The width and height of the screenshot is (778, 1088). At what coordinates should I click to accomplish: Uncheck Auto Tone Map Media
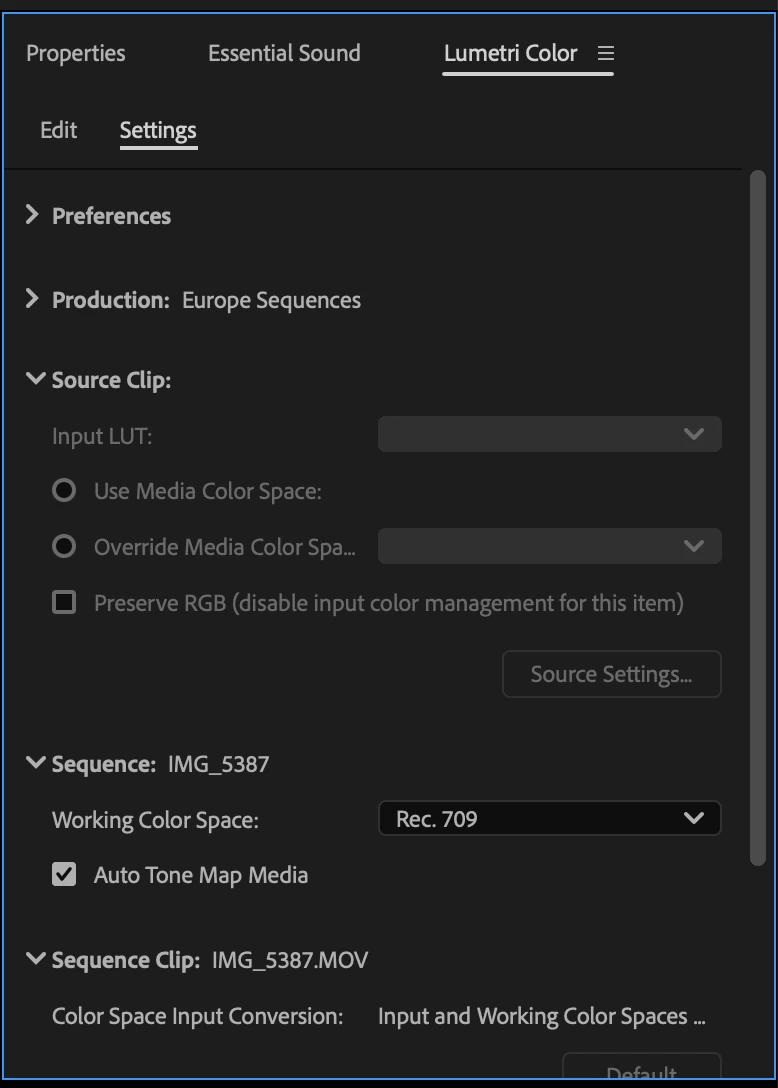click(64, 875)
